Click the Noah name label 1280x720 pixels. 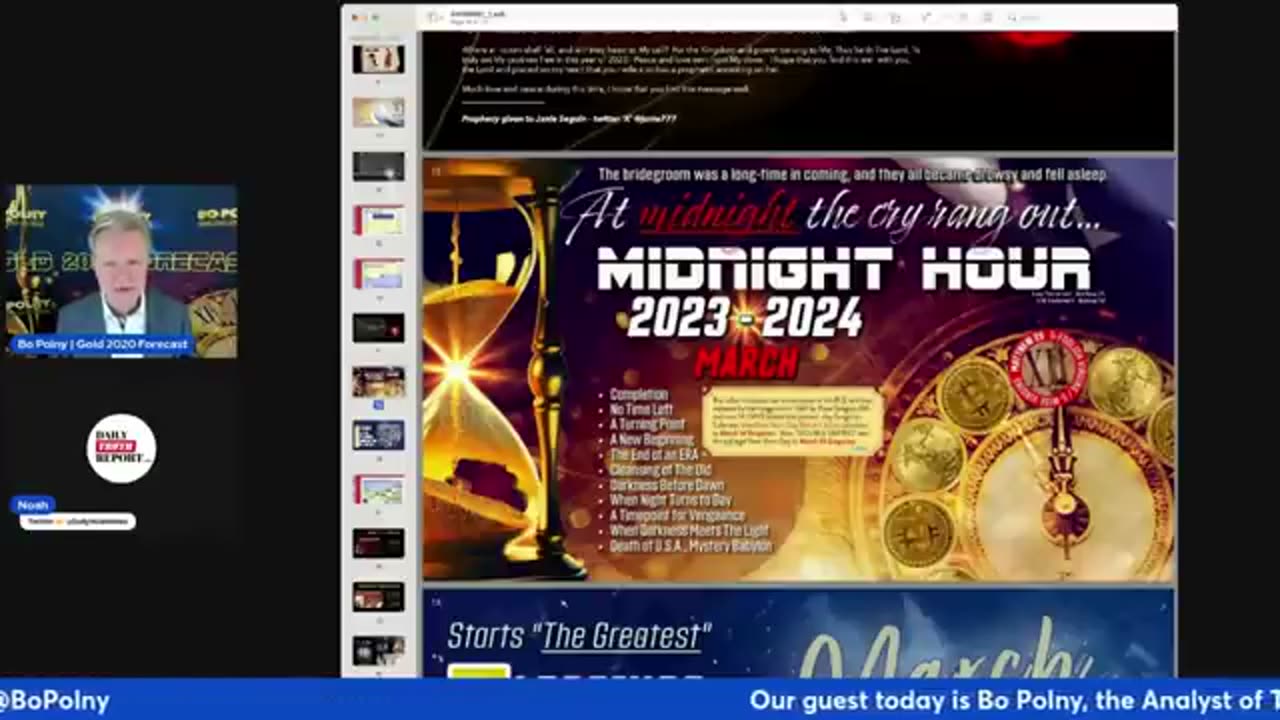[33, 505]
